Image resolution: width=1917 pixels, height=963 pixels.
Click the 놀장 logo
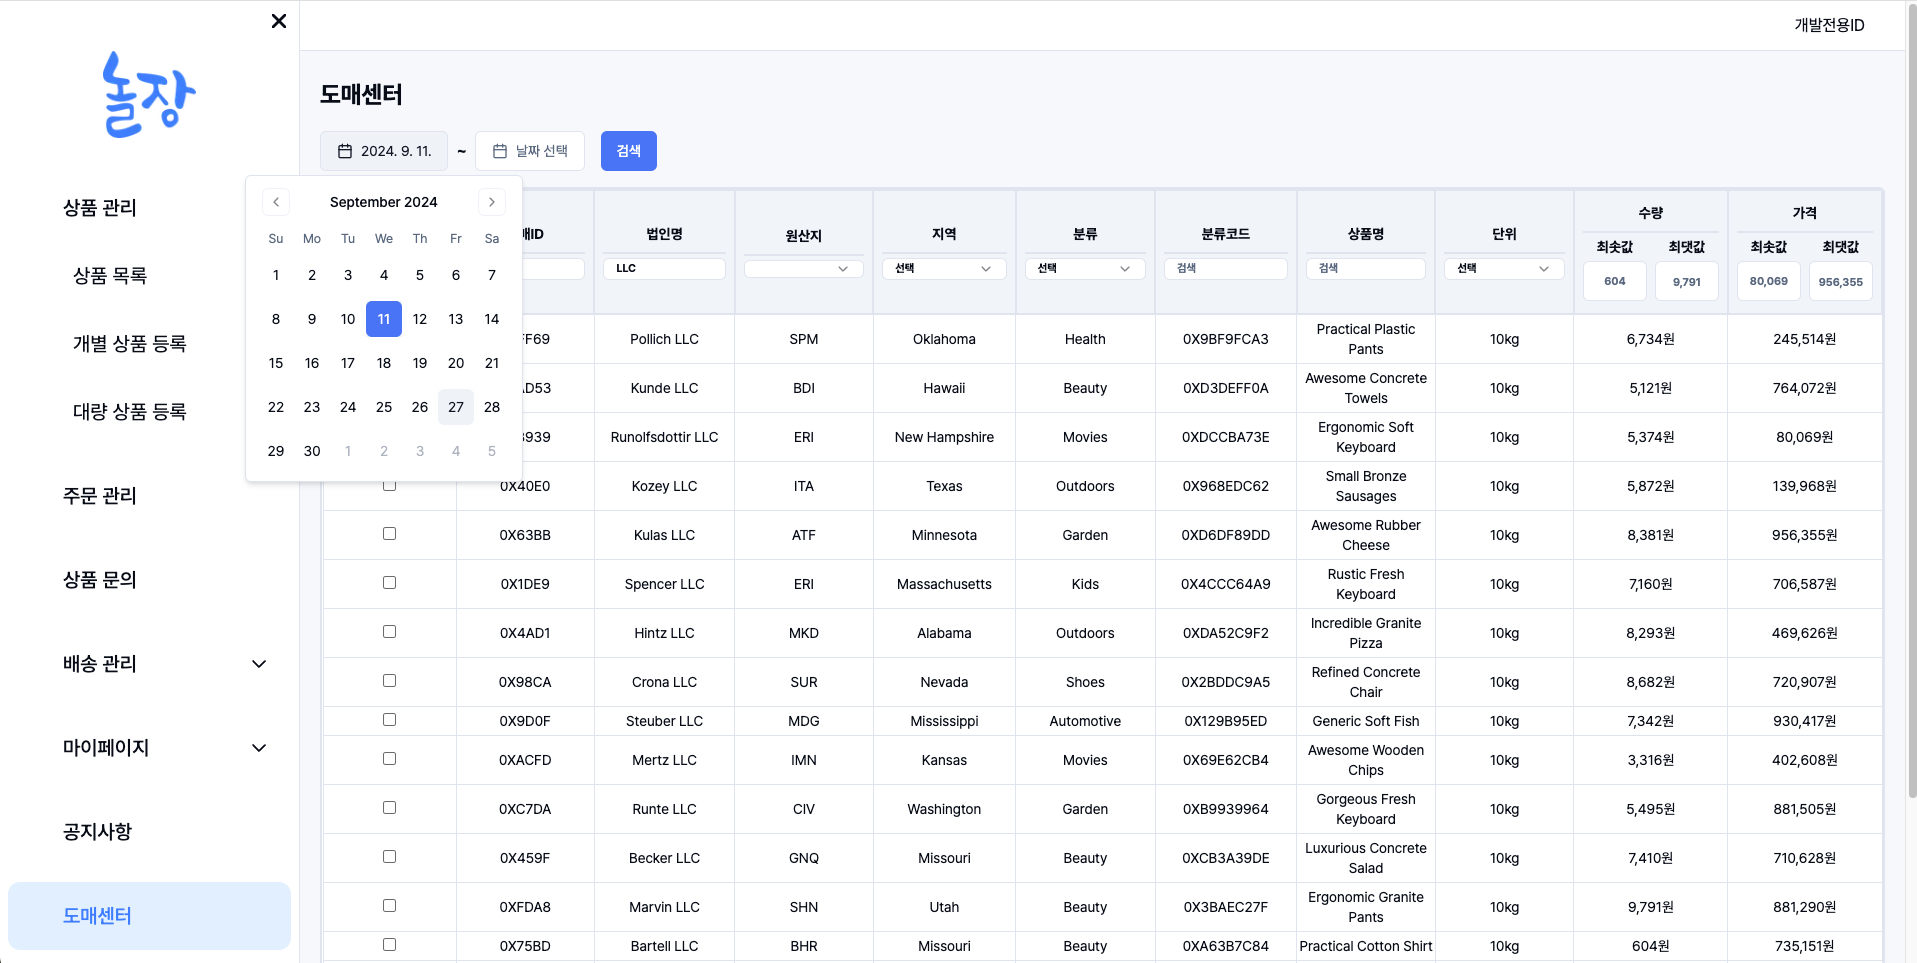point(149,95)
